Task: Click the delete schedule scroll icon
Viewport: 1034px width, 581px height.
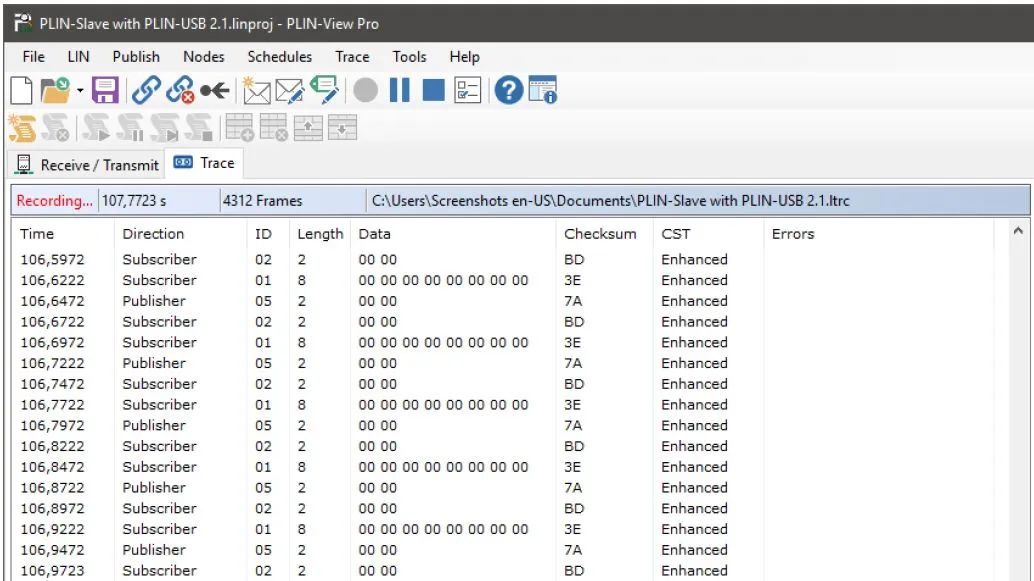Action: coord(55,128)
